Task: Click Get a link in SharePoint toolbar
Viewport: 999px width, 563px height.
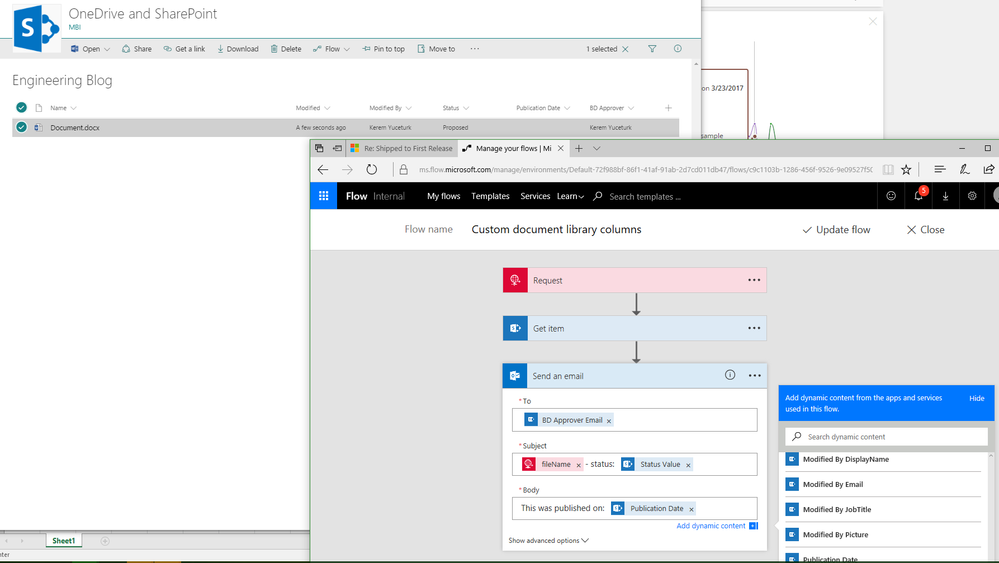Action: click(x=184, y=49)
